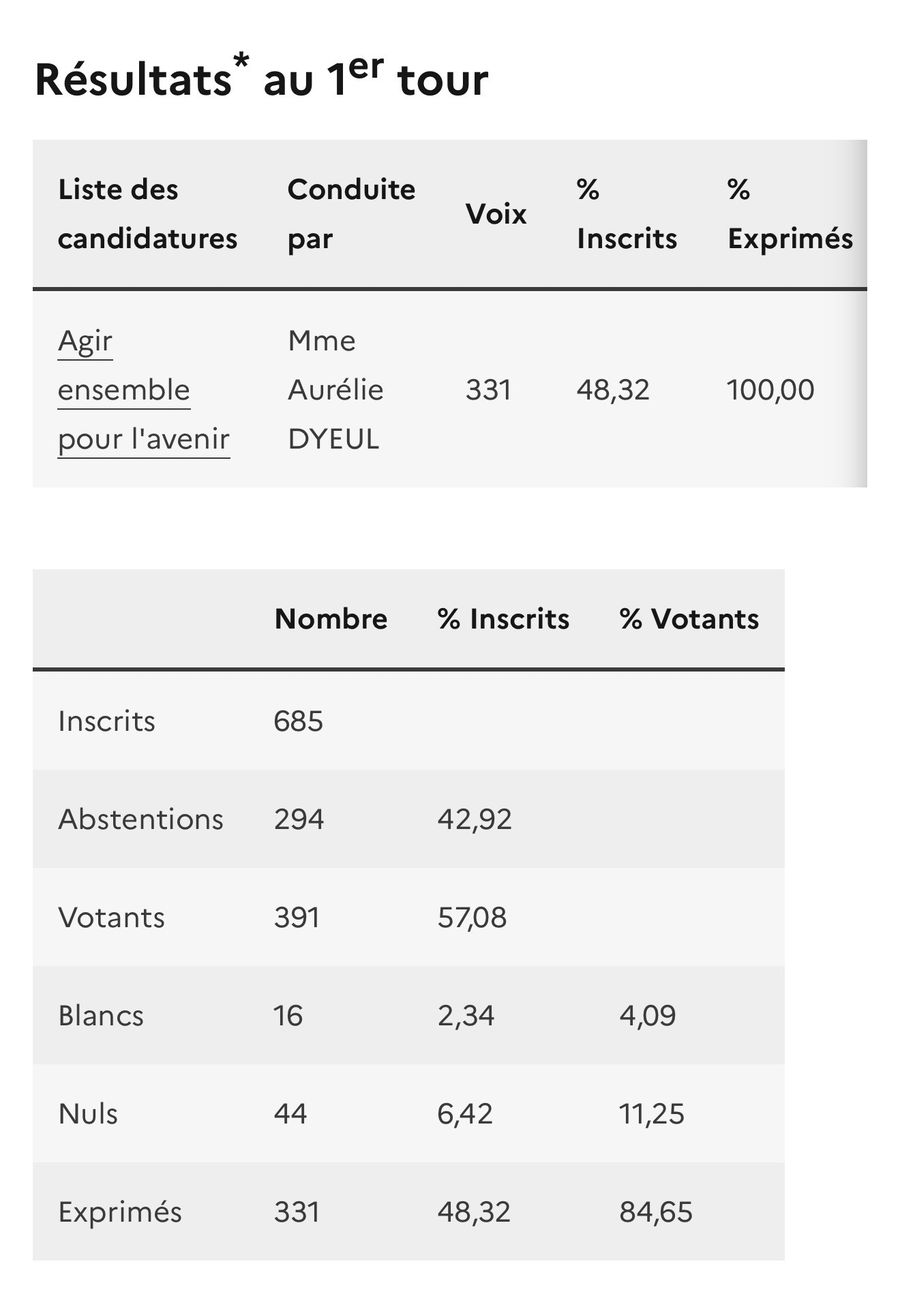Click the 11,25 value in Nuls row
This screenshot has height=1311, width=900.
tap(652, 1113)
